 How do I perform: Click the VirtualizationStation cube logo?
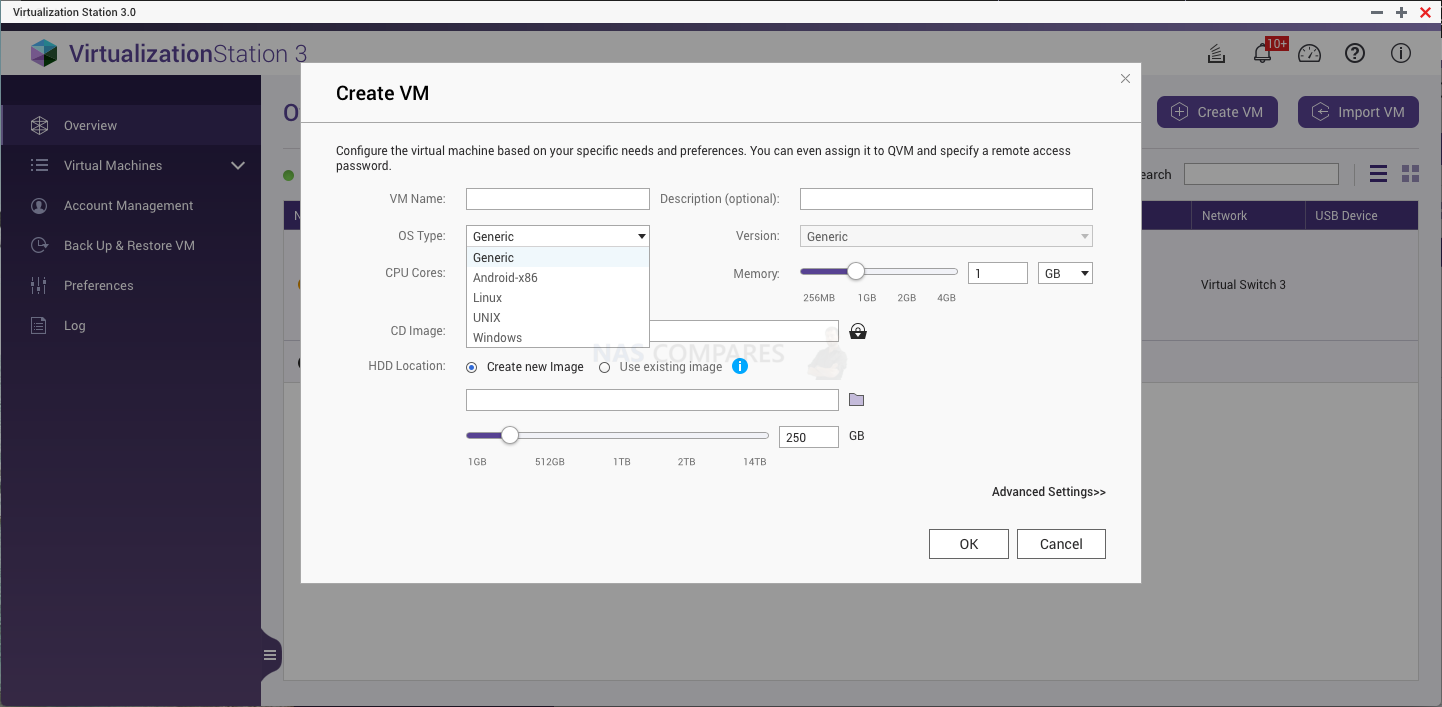(44, 53)
